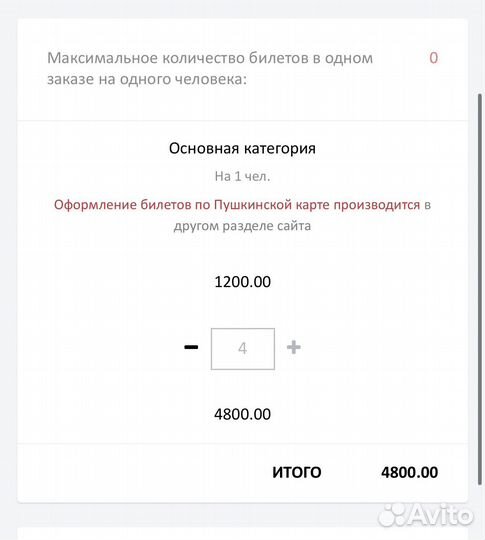Click the Avito logo bubble icon
The width and height of the screenshot is (485, 540).
[393, 516]
